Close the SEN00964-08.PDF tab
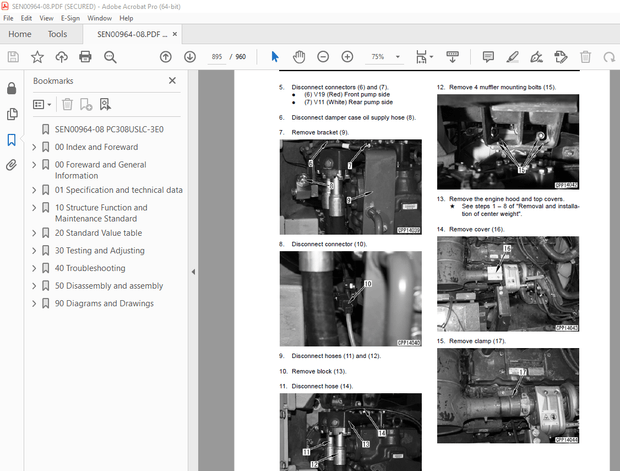Viewport: 620px width, 471px height. coord(175,34)
